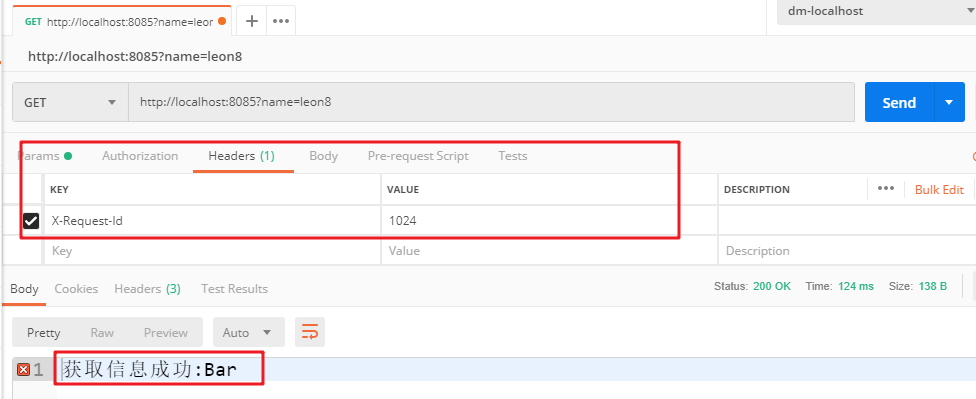
Task: Expand the dm-localhost environment selector
Action: click(876, 11)
